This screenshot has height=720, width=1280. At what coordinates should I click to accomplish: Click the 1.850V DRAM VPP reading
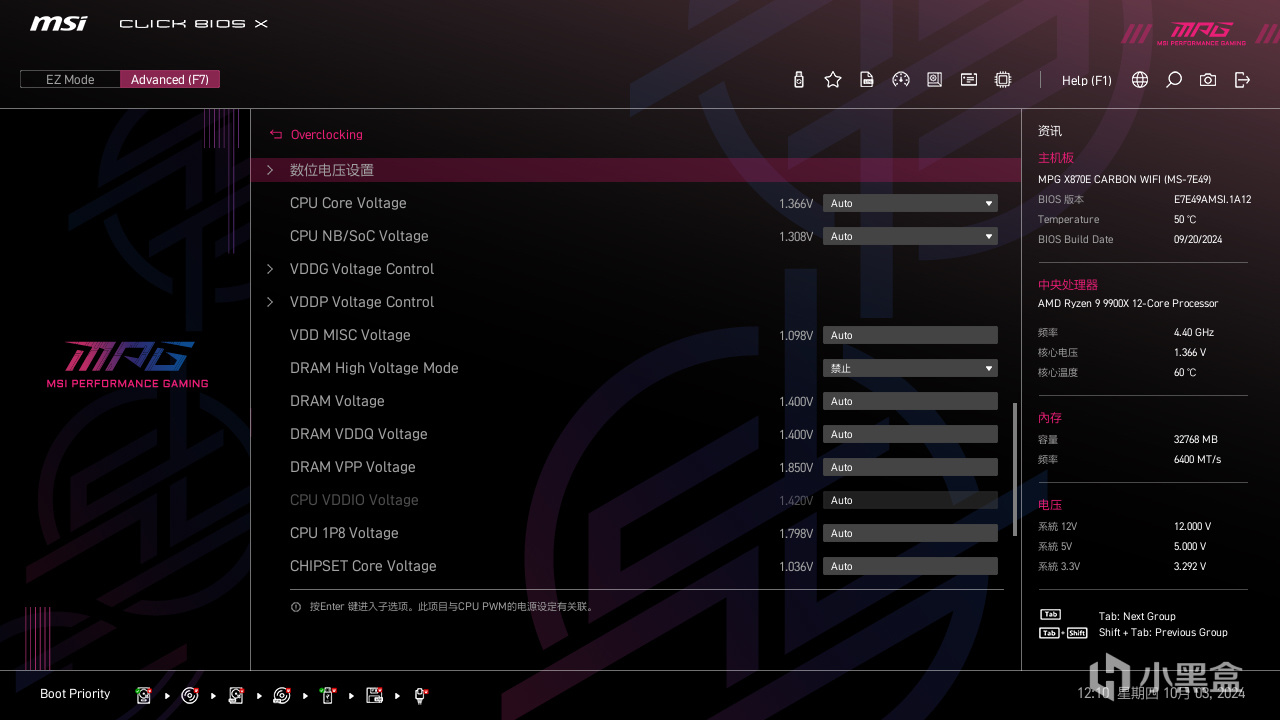[x=796, y=468]
